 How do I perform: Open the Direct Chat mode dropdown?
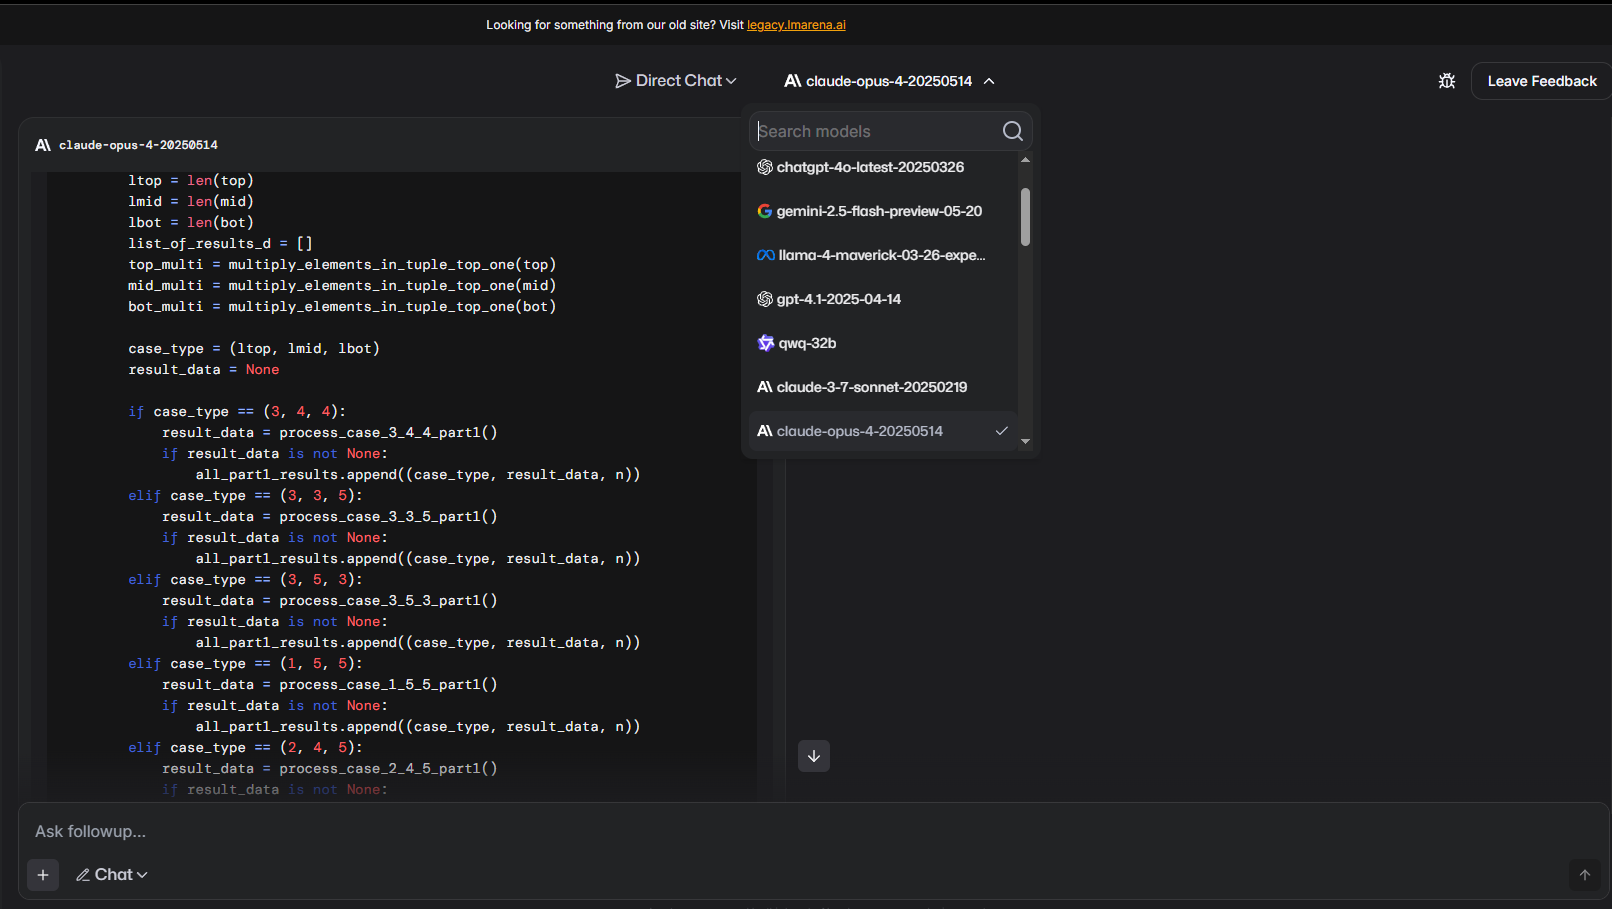tap(676, 81)
